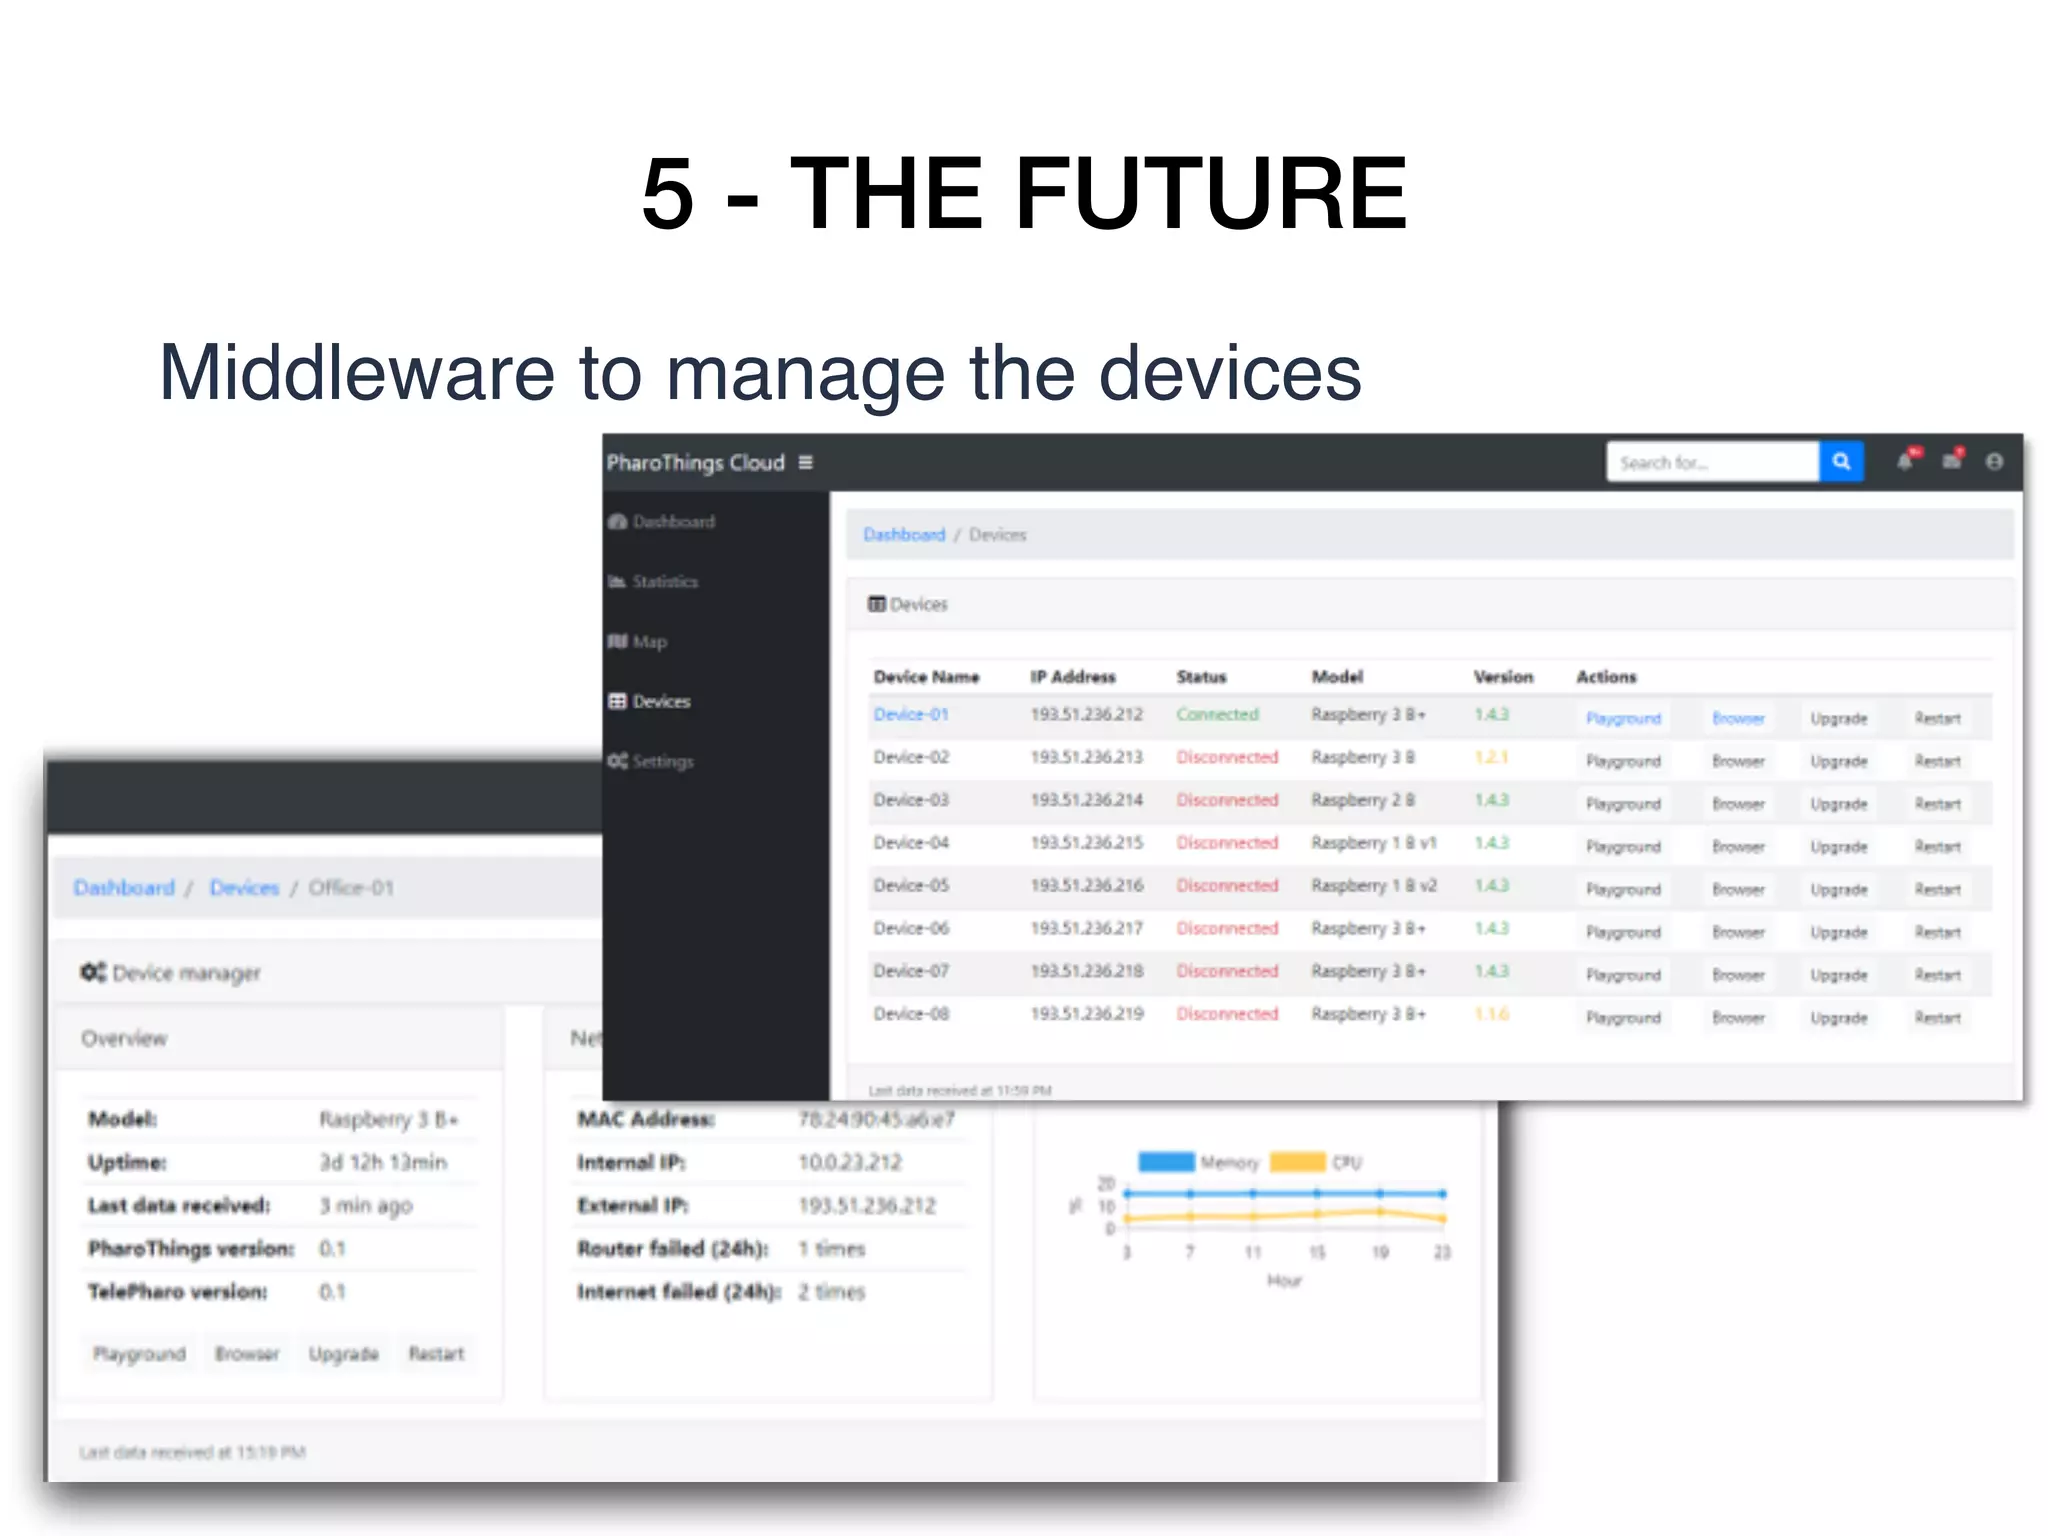Open the notifications bell icon
Image resolution: width=2048 pixels, height=1536 pixels.
(1908, 460)
